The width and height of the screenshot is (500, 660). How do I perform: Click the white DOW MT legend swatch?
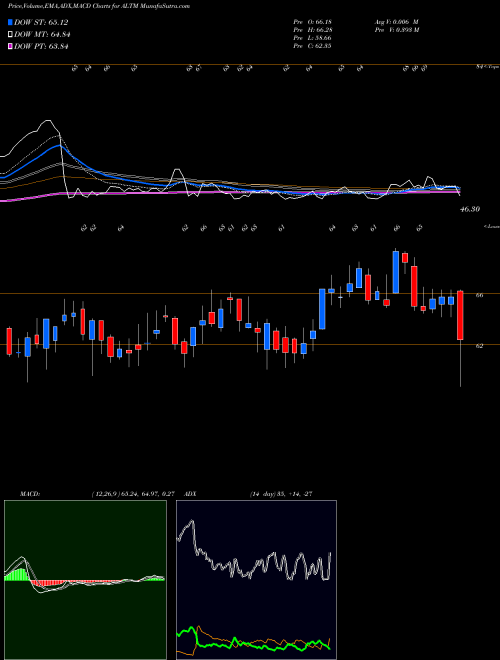[11, 35]
